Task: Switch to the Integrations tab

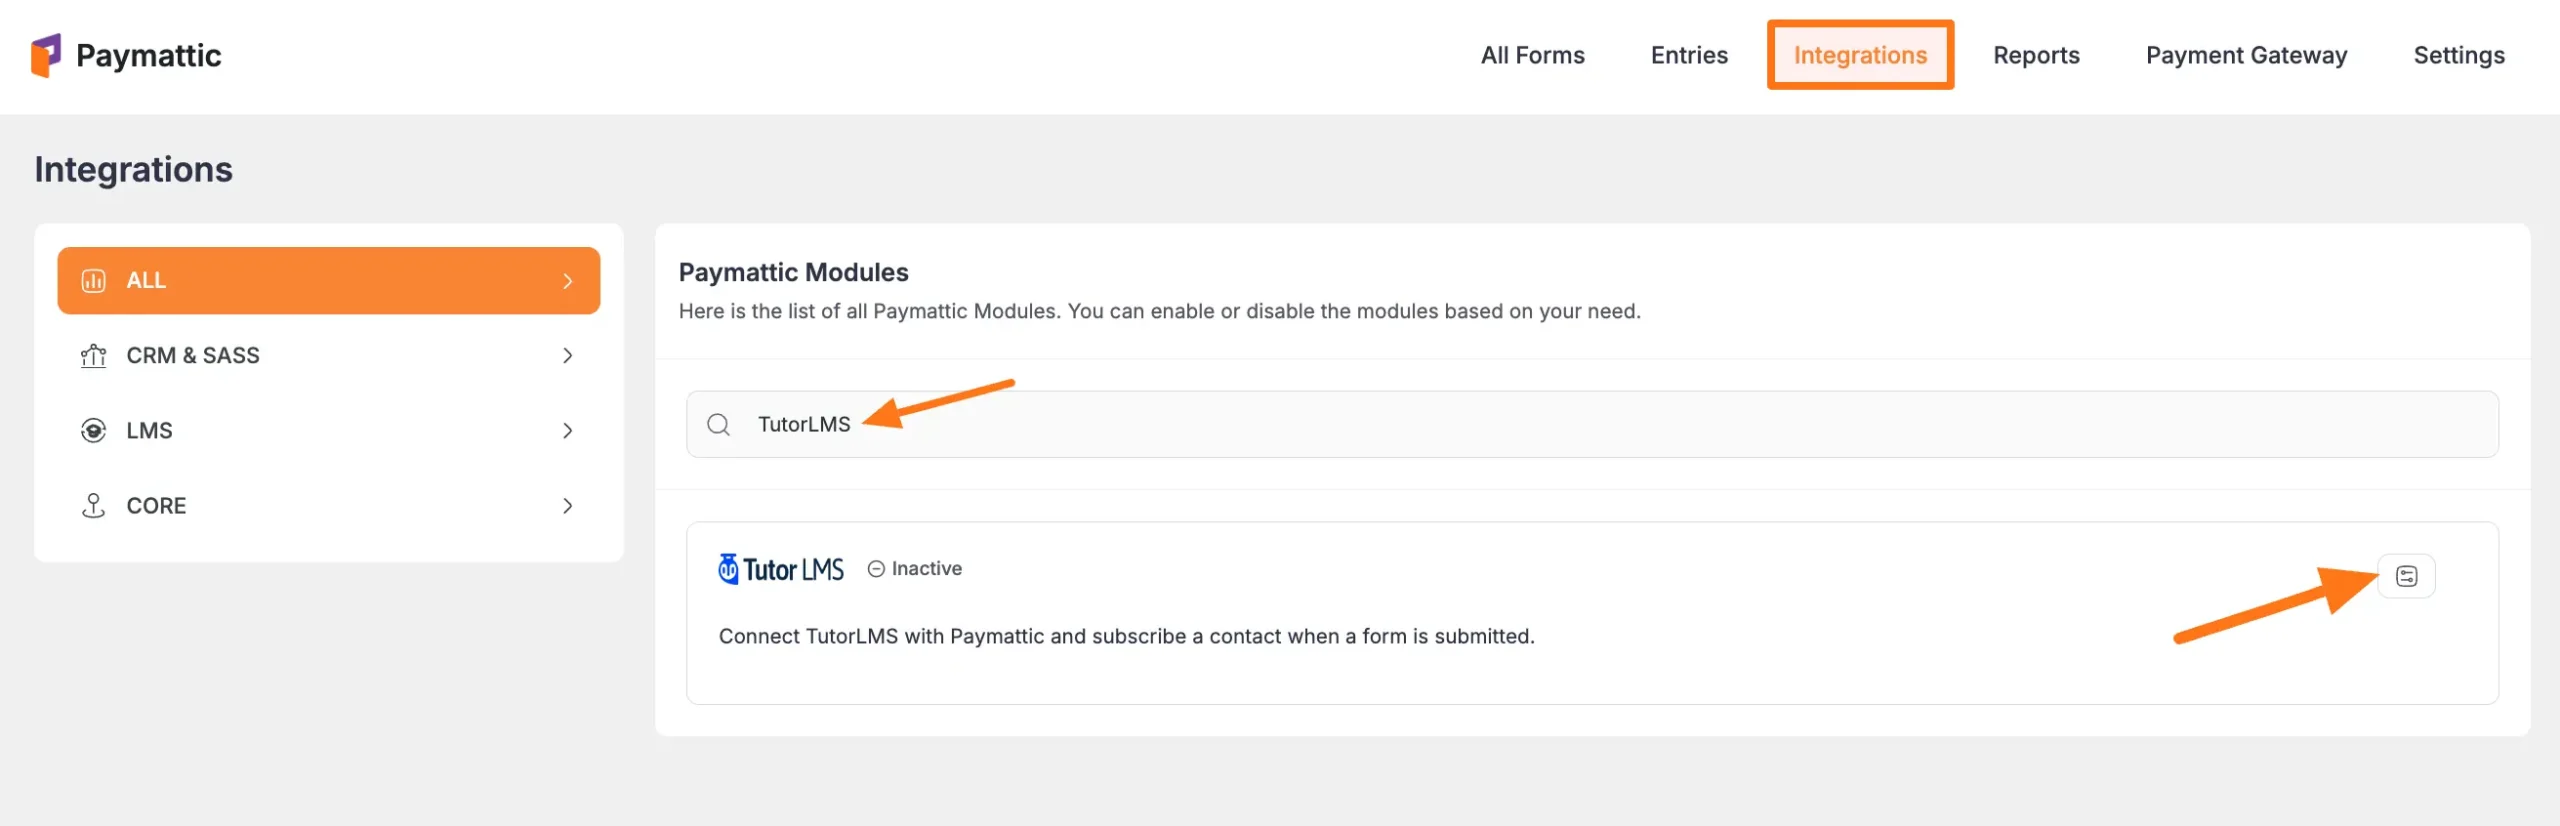Action: tap(1860, 55)
